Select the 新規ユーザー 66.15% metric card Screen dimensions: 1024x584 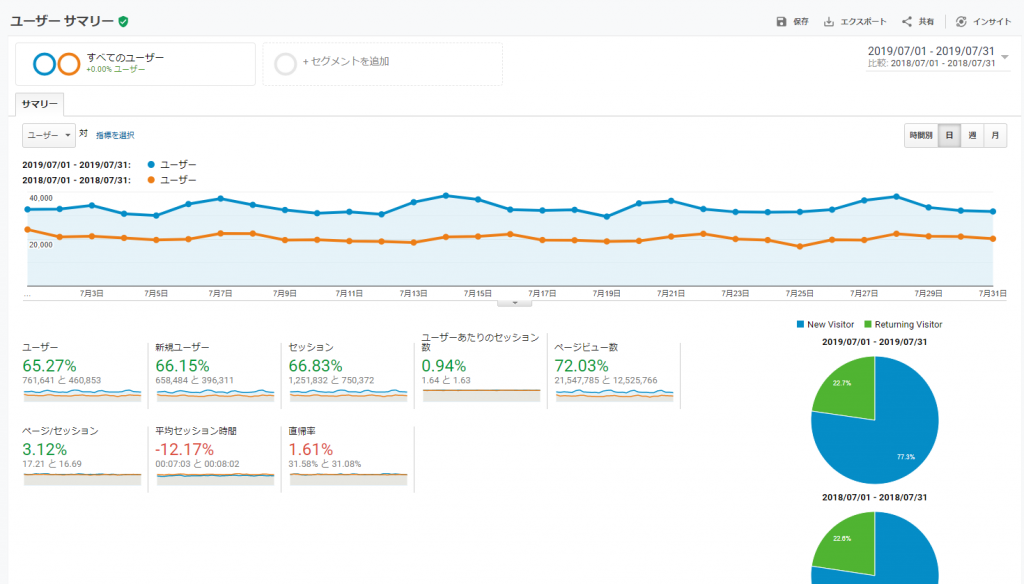pos(215,372)
